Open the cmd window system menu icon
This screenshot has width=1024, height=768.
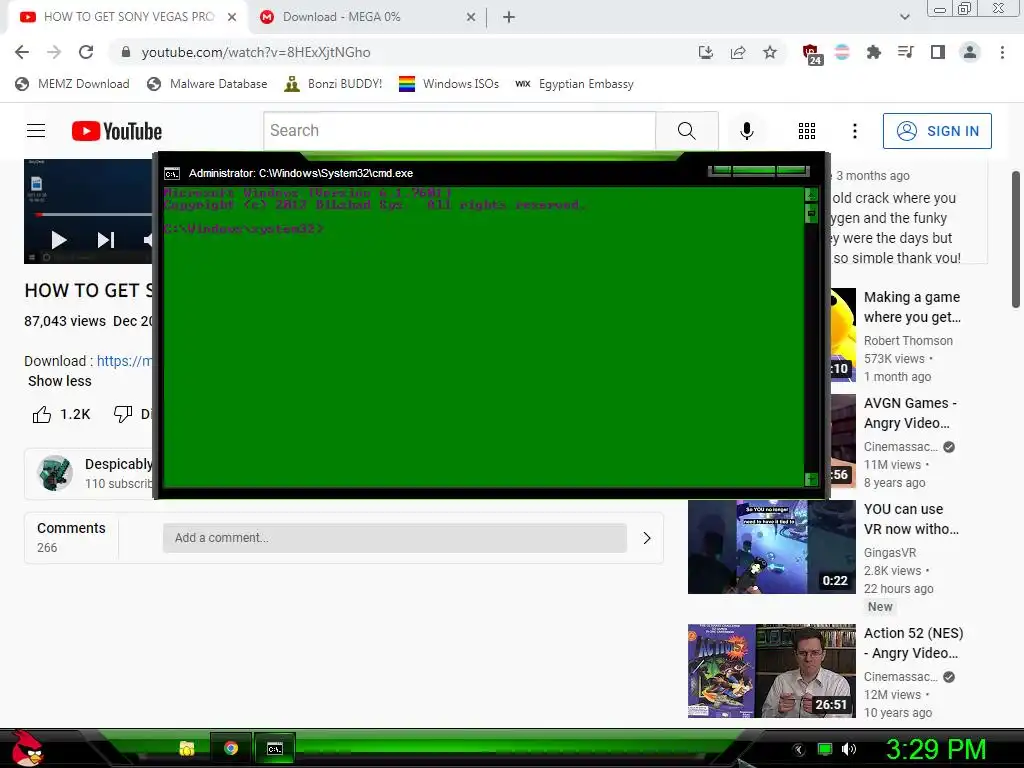pyautogui.click(x=172, y=173)
